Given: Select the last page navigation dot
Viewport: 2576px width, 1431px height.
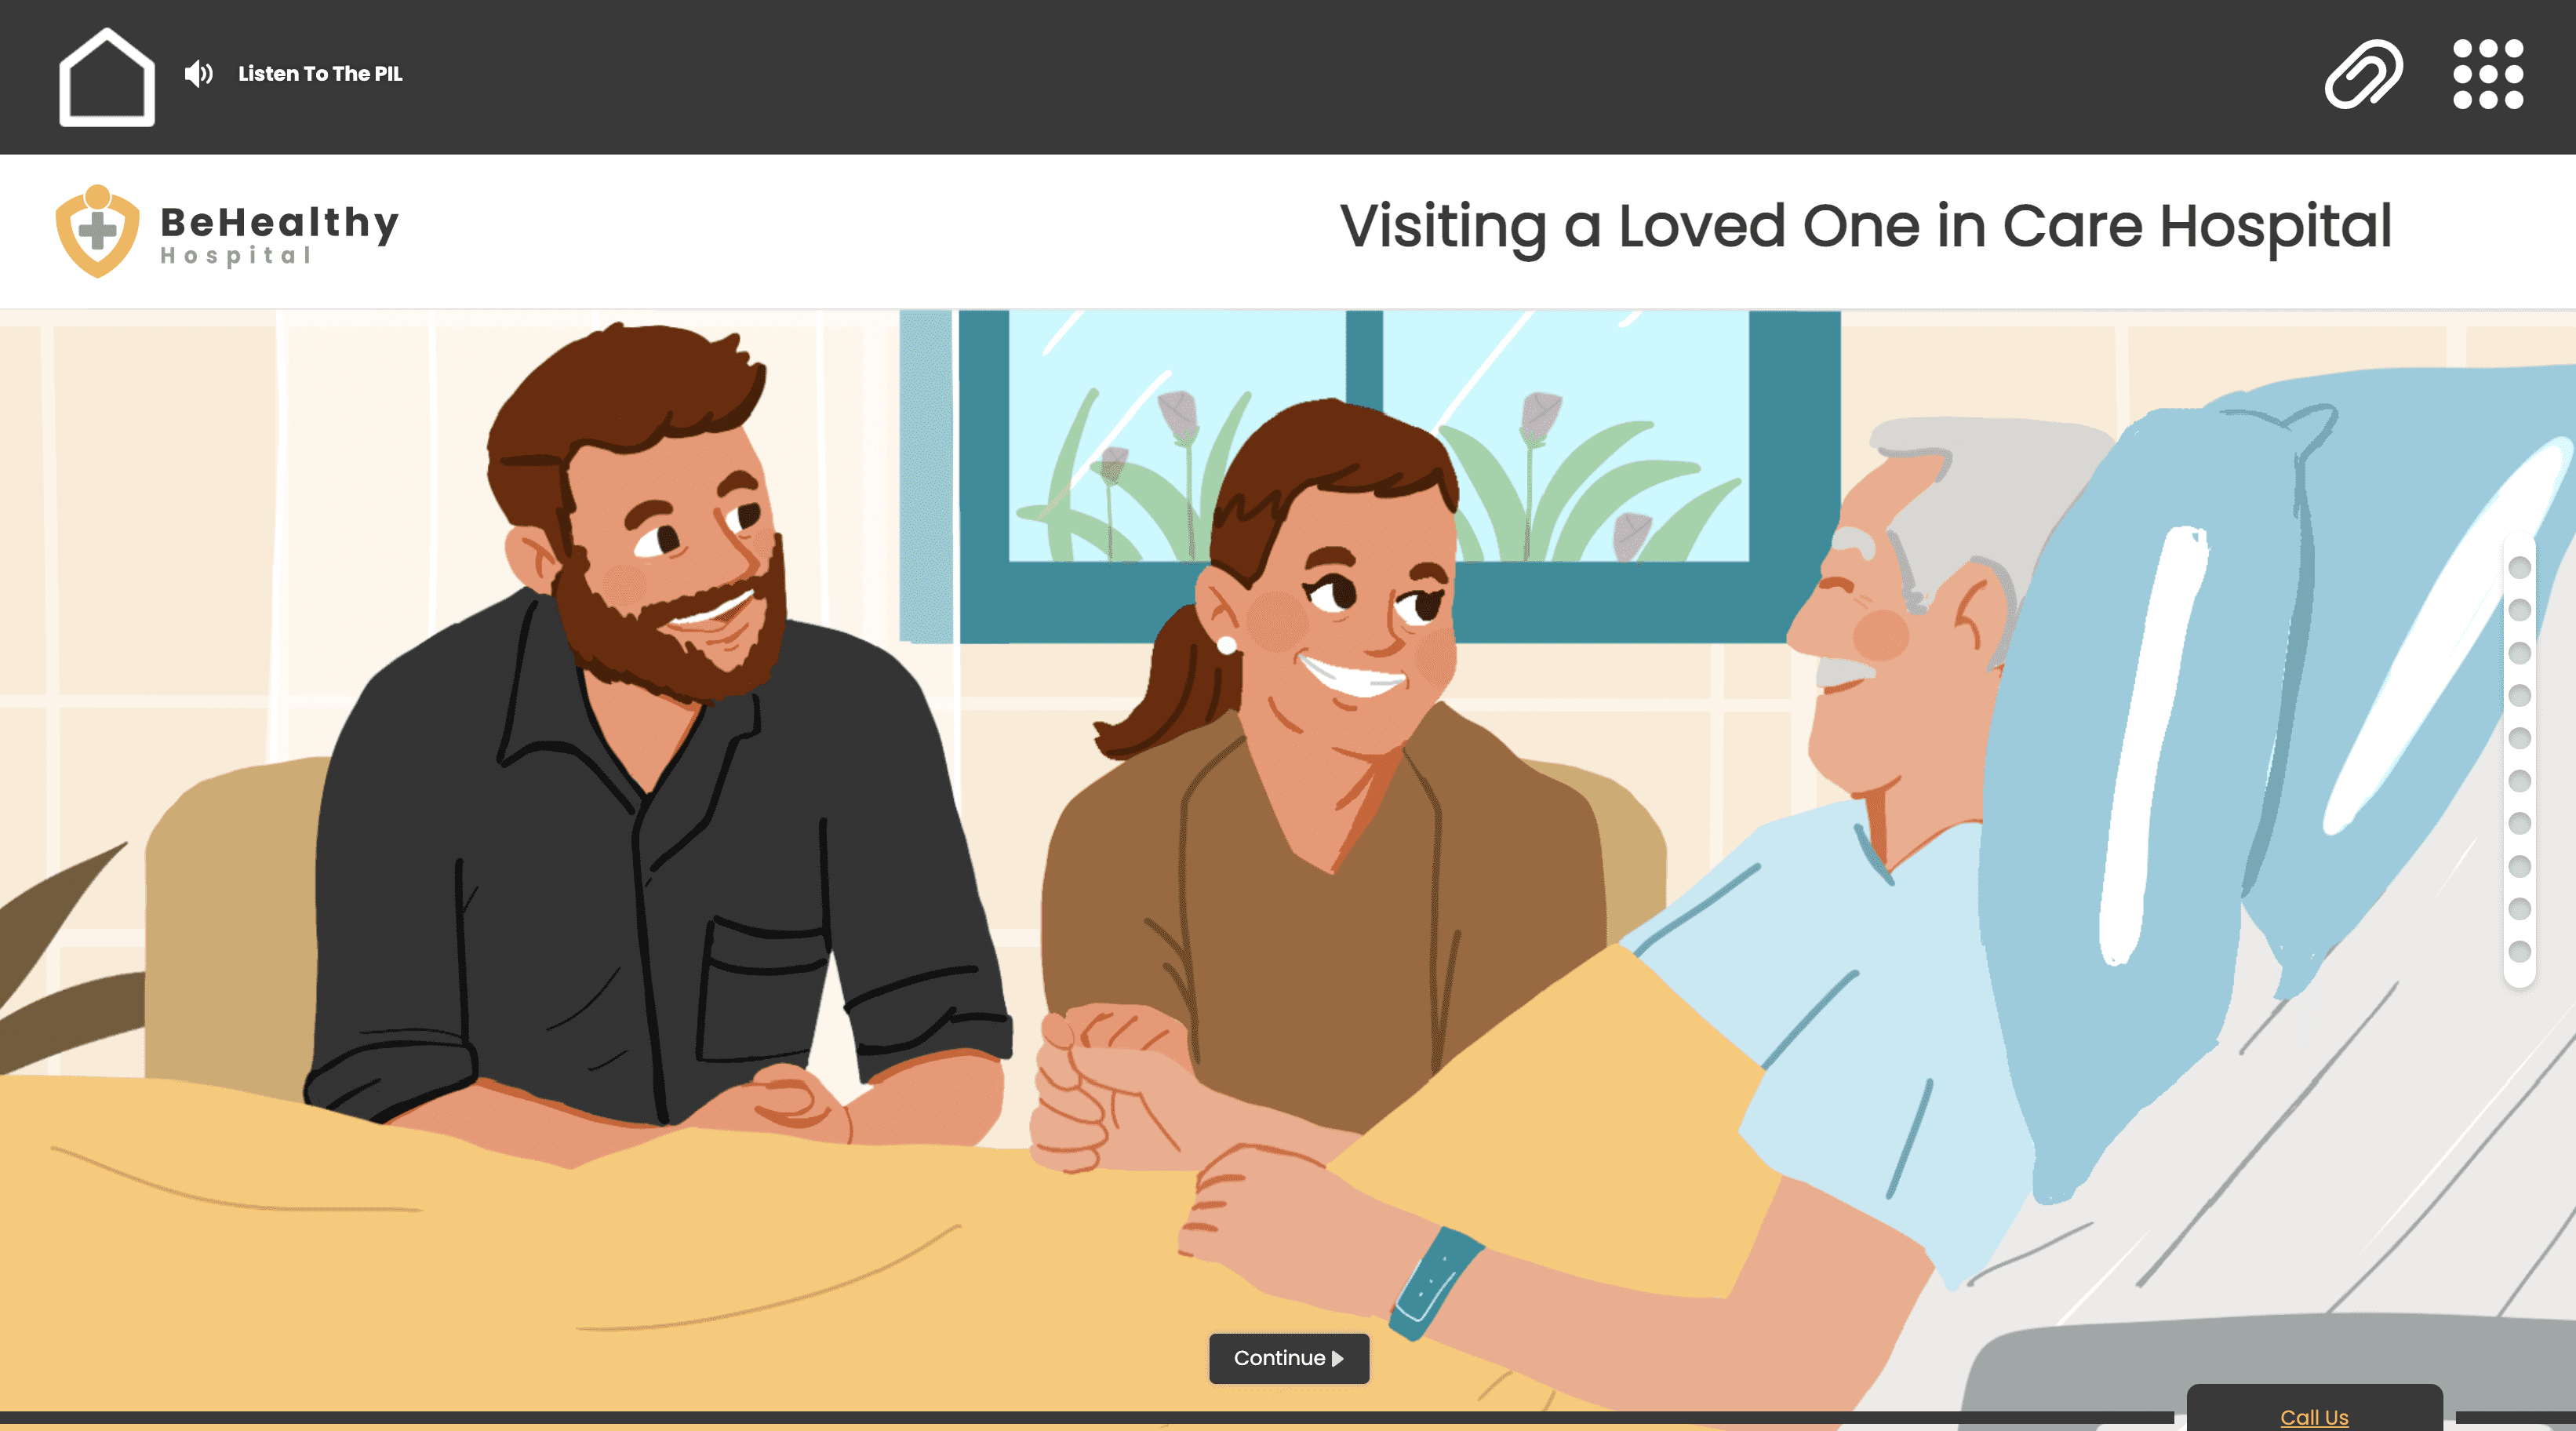Looking at the screenshot, I should click(x=2520, y=951).
